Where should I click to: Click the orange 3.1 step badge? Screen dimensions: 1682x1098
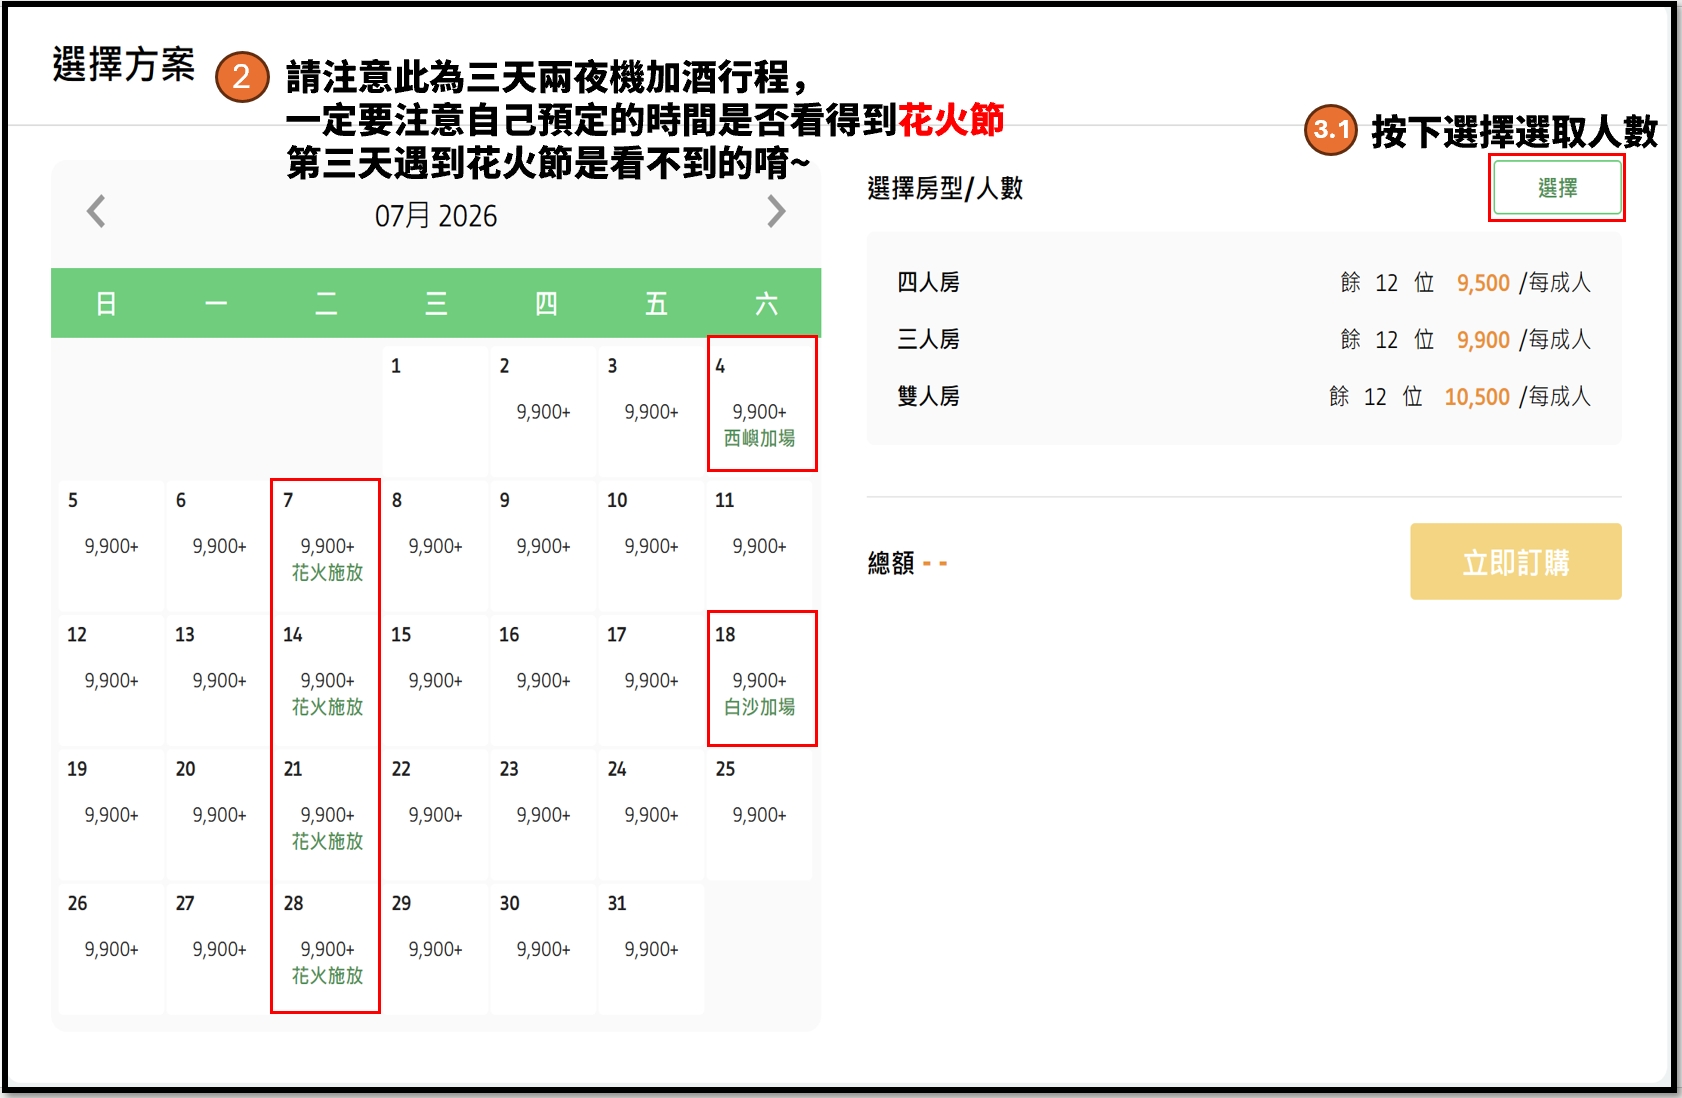1333,129
